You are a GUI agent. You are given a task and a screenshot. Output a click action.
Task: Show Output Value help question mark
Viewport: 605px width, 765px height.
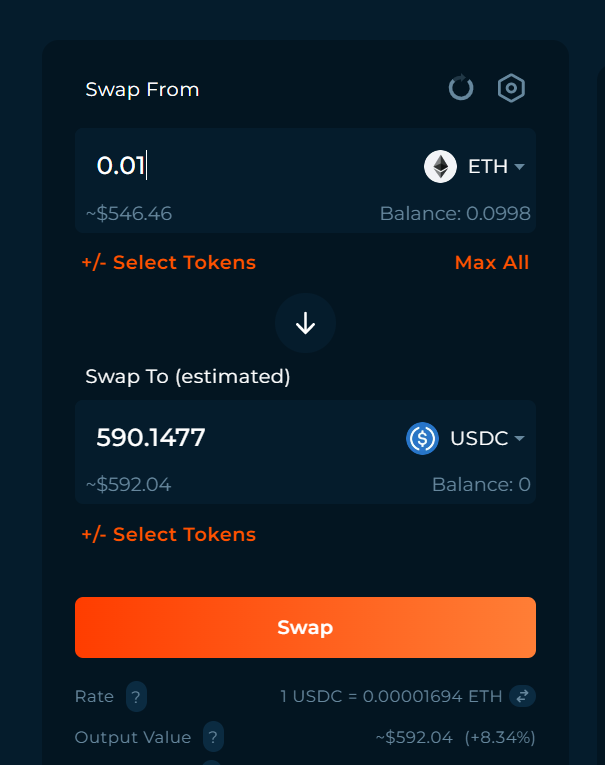[x=213, y=737]
